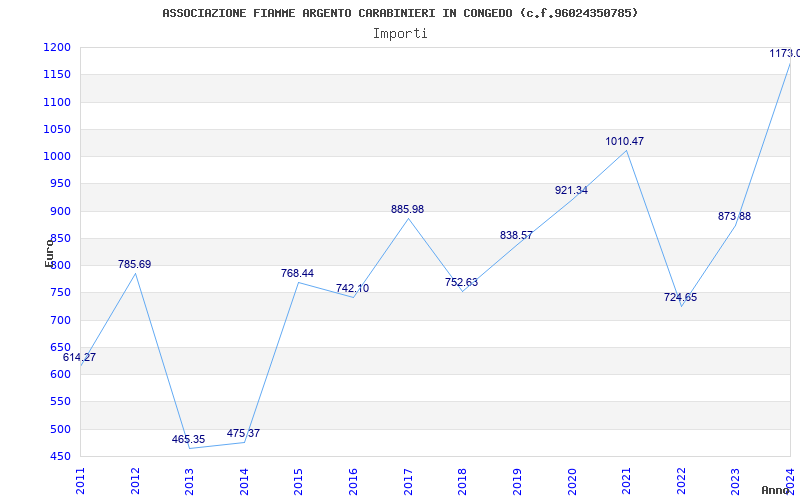Select the 785.69 data label
Image resolution: width=800 pixels, height=500 pixels.
coord(135,264)
